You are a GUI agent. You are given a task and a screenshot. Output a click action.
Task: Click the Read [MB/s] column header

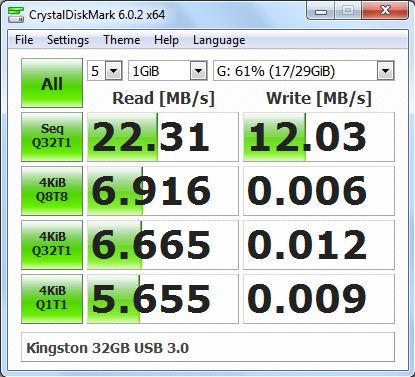(163, 98)
